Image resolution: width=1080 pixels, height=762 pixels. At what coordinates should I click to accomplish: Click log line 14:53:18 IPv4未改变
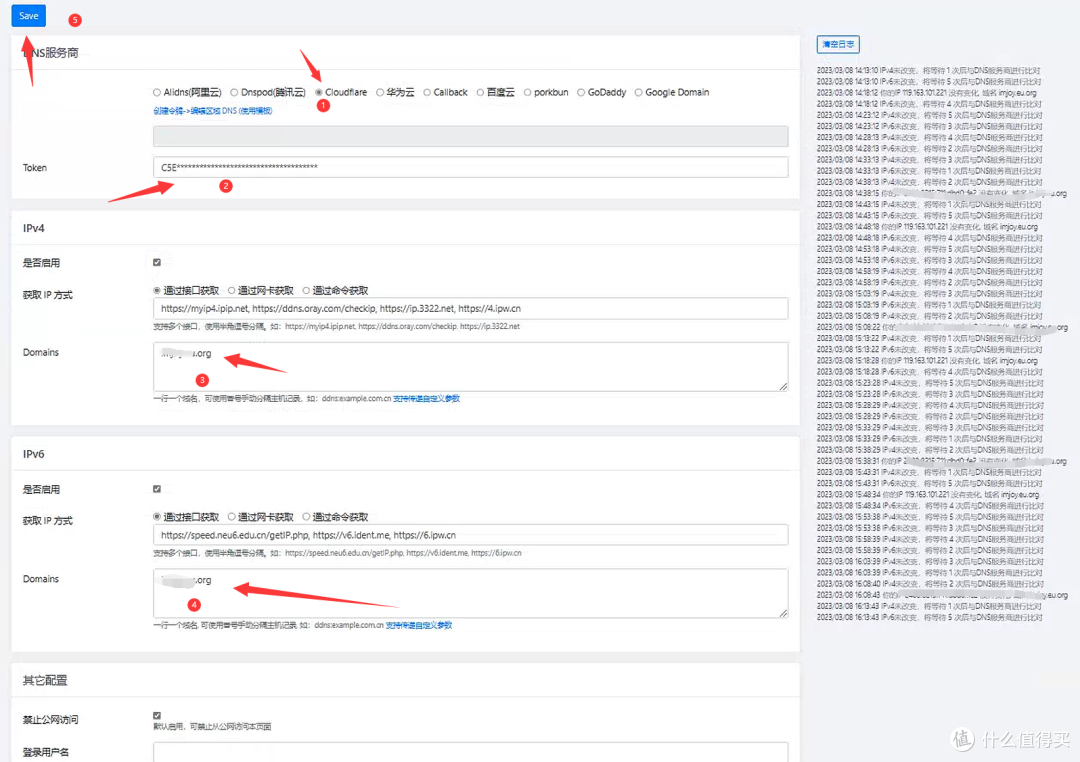[x=929, y=249]
